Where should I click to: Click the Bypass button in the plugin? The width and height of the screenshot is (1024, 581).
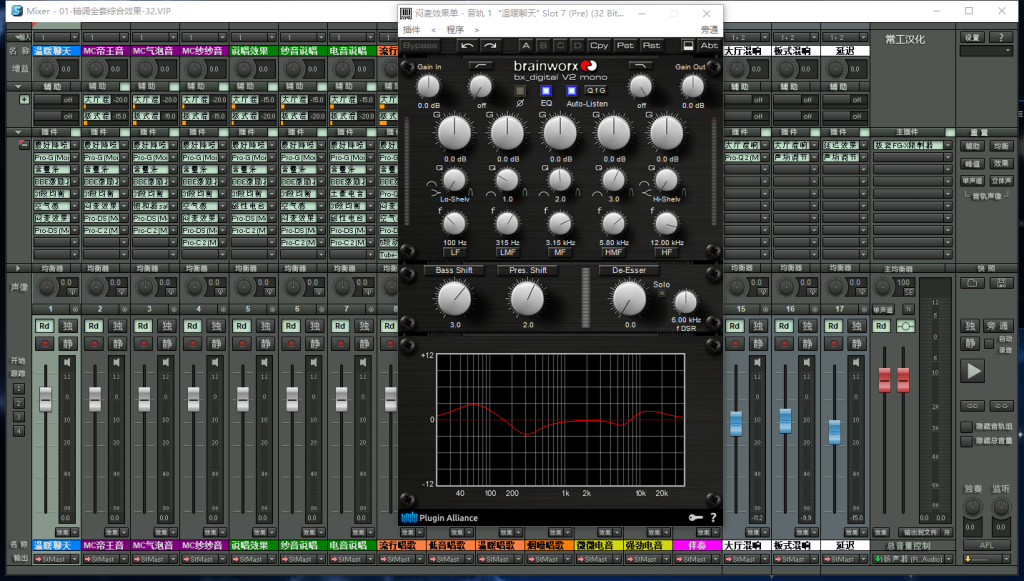coord(420,46)
